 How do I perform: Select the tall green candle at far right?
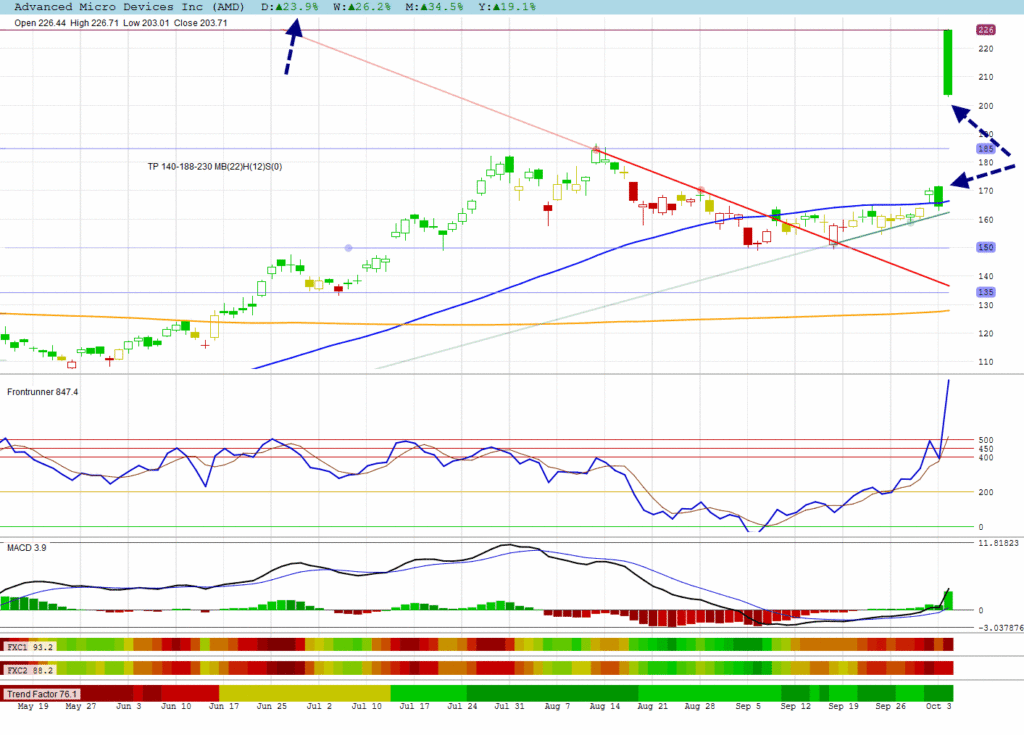[947, 63]
